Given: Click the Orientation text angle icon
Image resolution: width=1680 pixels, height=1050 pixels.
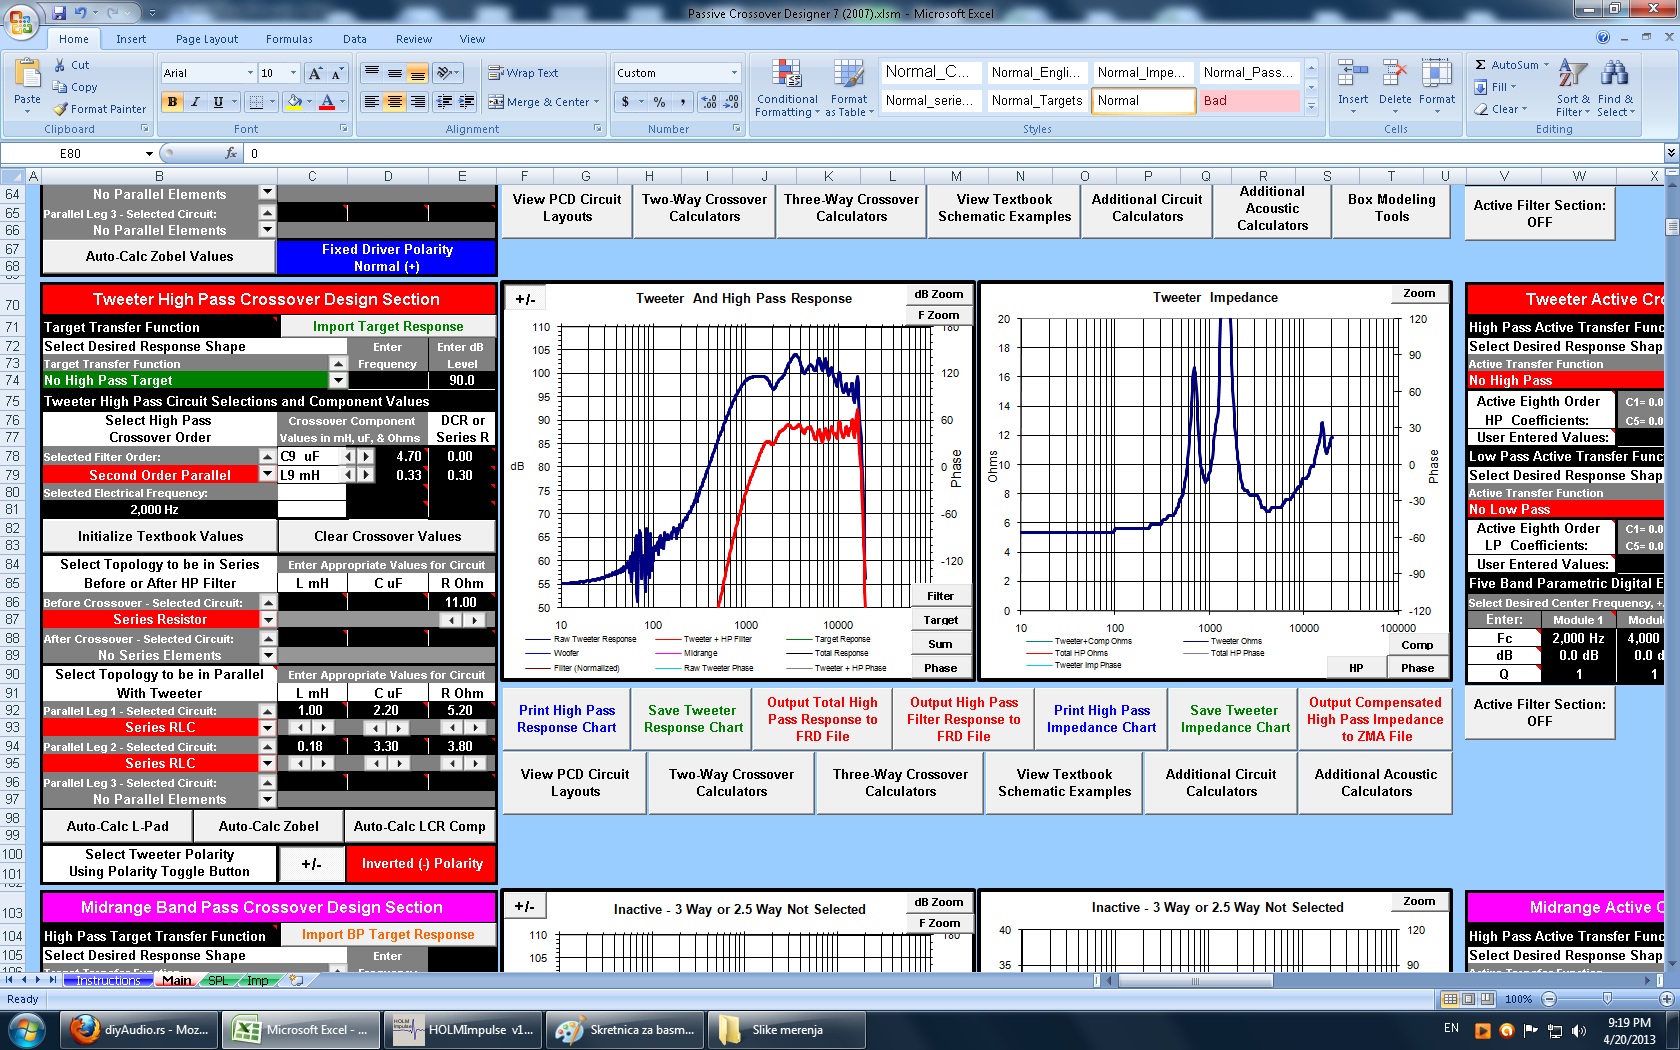Looking at the screenshot, I should click(x=445, y=73).
